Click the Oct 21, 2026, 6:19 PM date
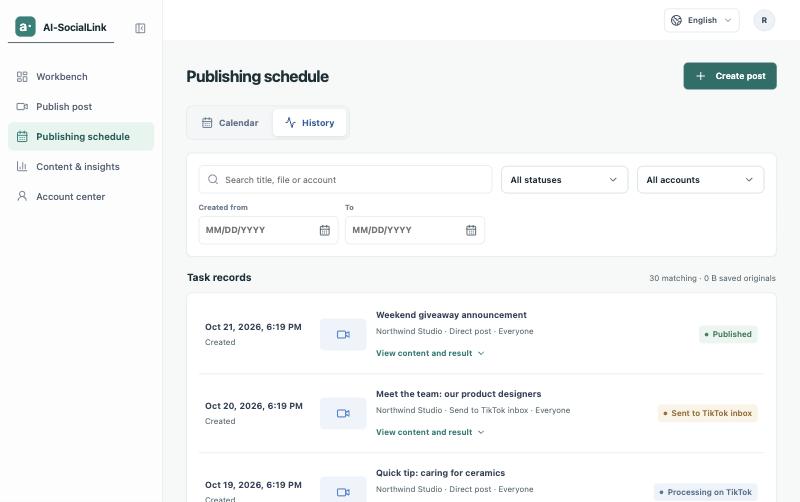The height and width of the screenshot is (502, 800). click(253, 327)
